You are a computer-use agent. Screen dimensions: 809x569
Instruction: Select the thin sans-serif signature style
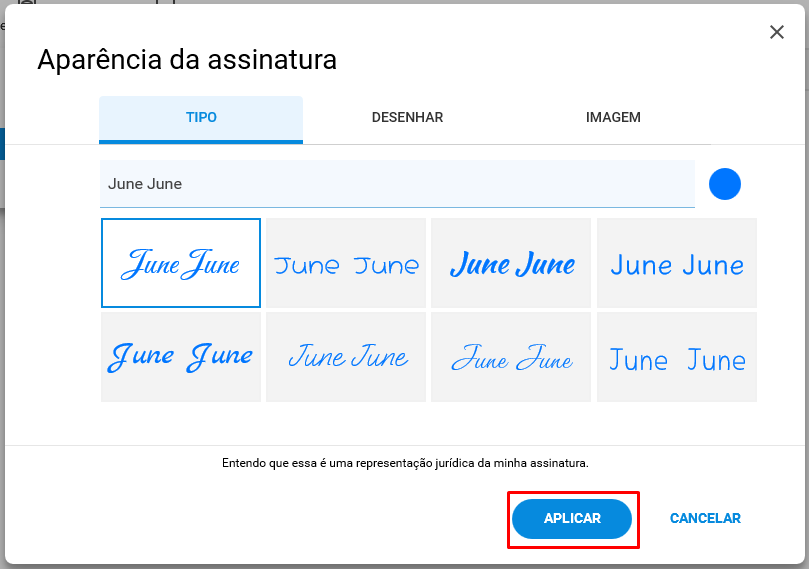(677, 357)
